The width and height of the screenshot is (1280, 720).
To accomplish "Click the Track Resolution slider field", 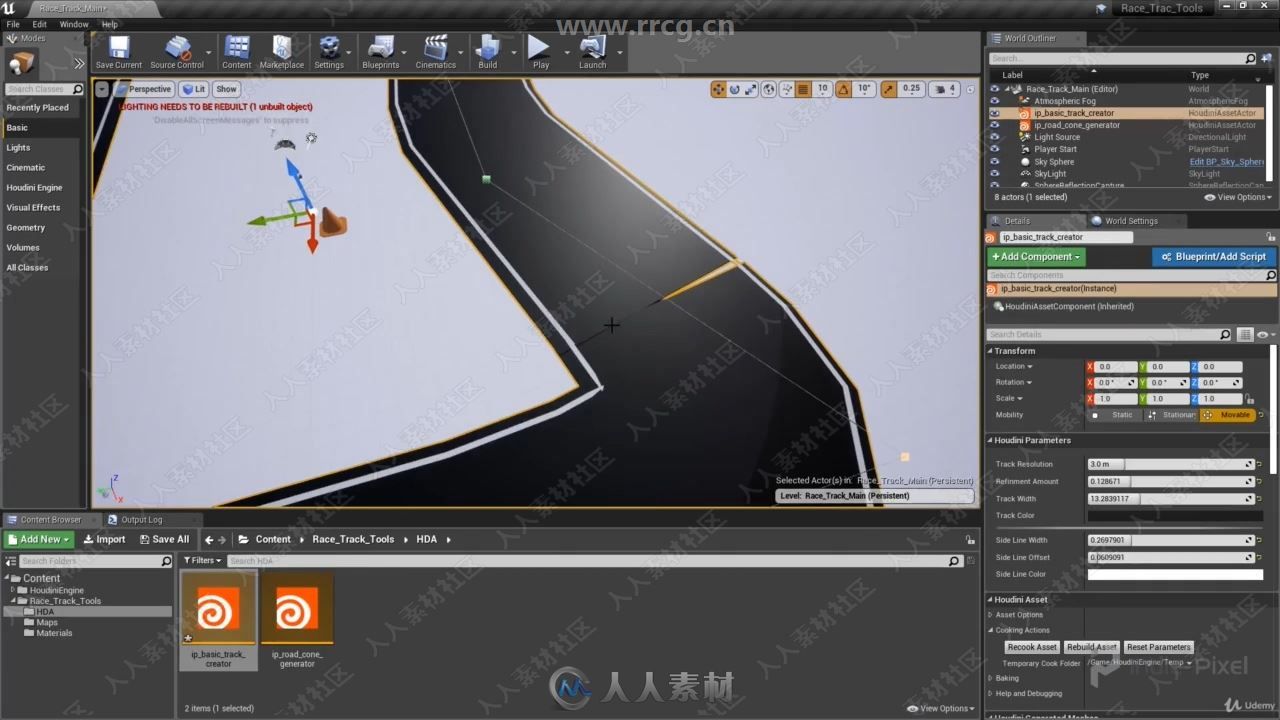I will pyautogui.click(x=1170, y=464).
